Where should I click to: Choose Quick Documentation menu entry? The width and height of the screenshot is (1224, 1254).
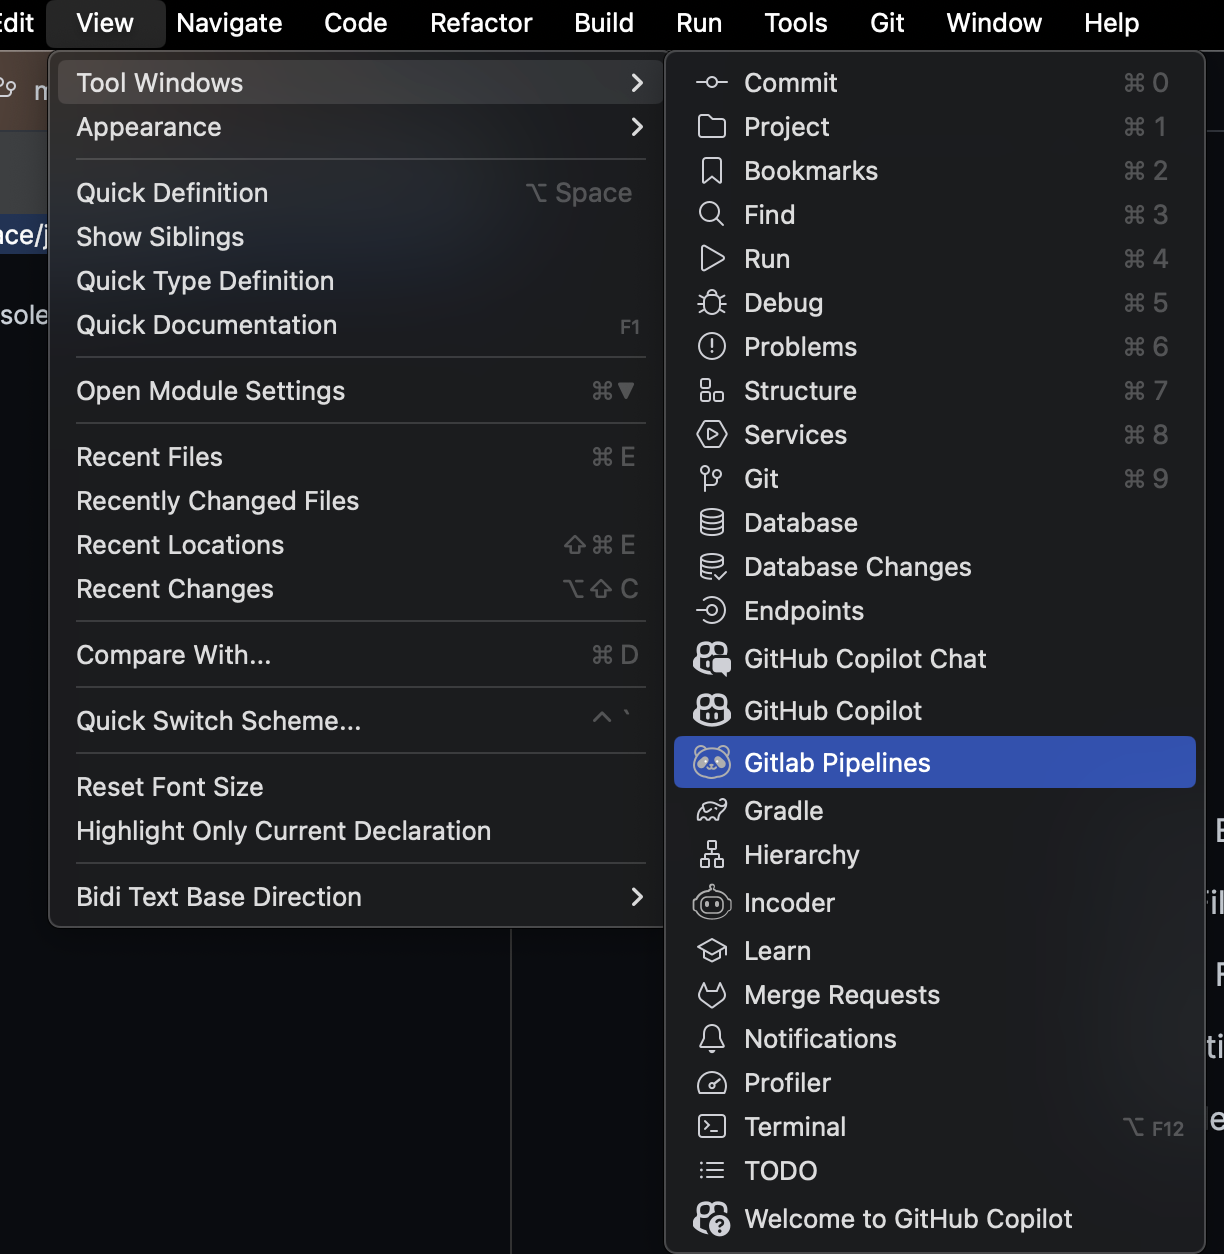(x=207, y=325)
